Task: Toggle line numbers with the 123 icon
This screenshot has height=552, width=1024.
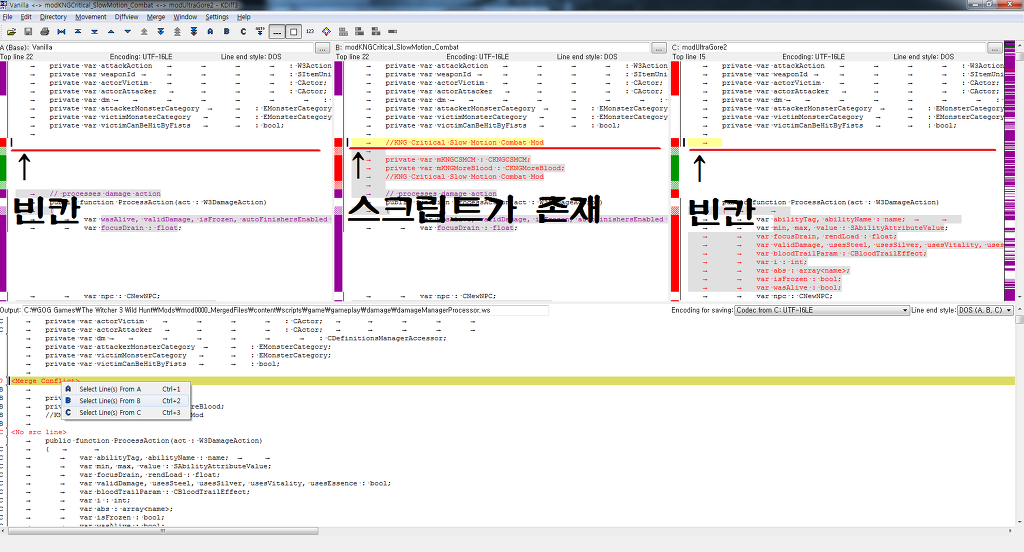Action: (x=310, y=32)
